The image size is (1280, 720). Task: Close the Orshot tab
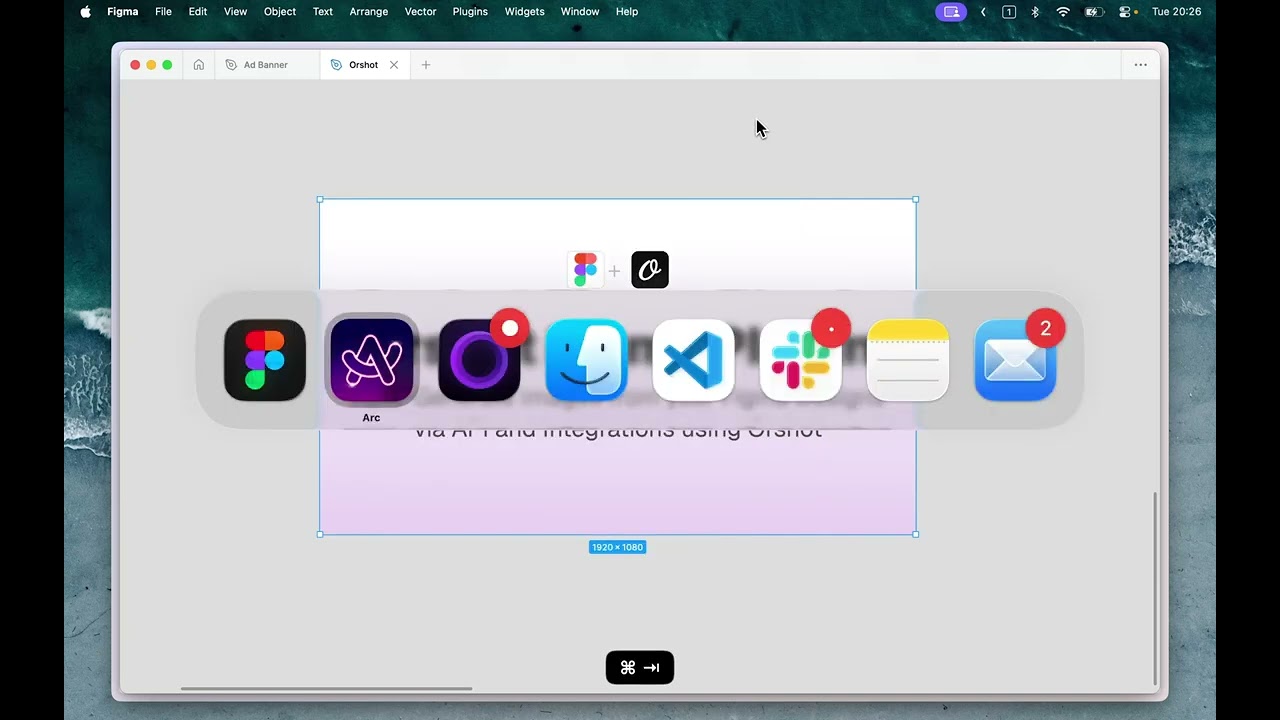pos(394,65)
